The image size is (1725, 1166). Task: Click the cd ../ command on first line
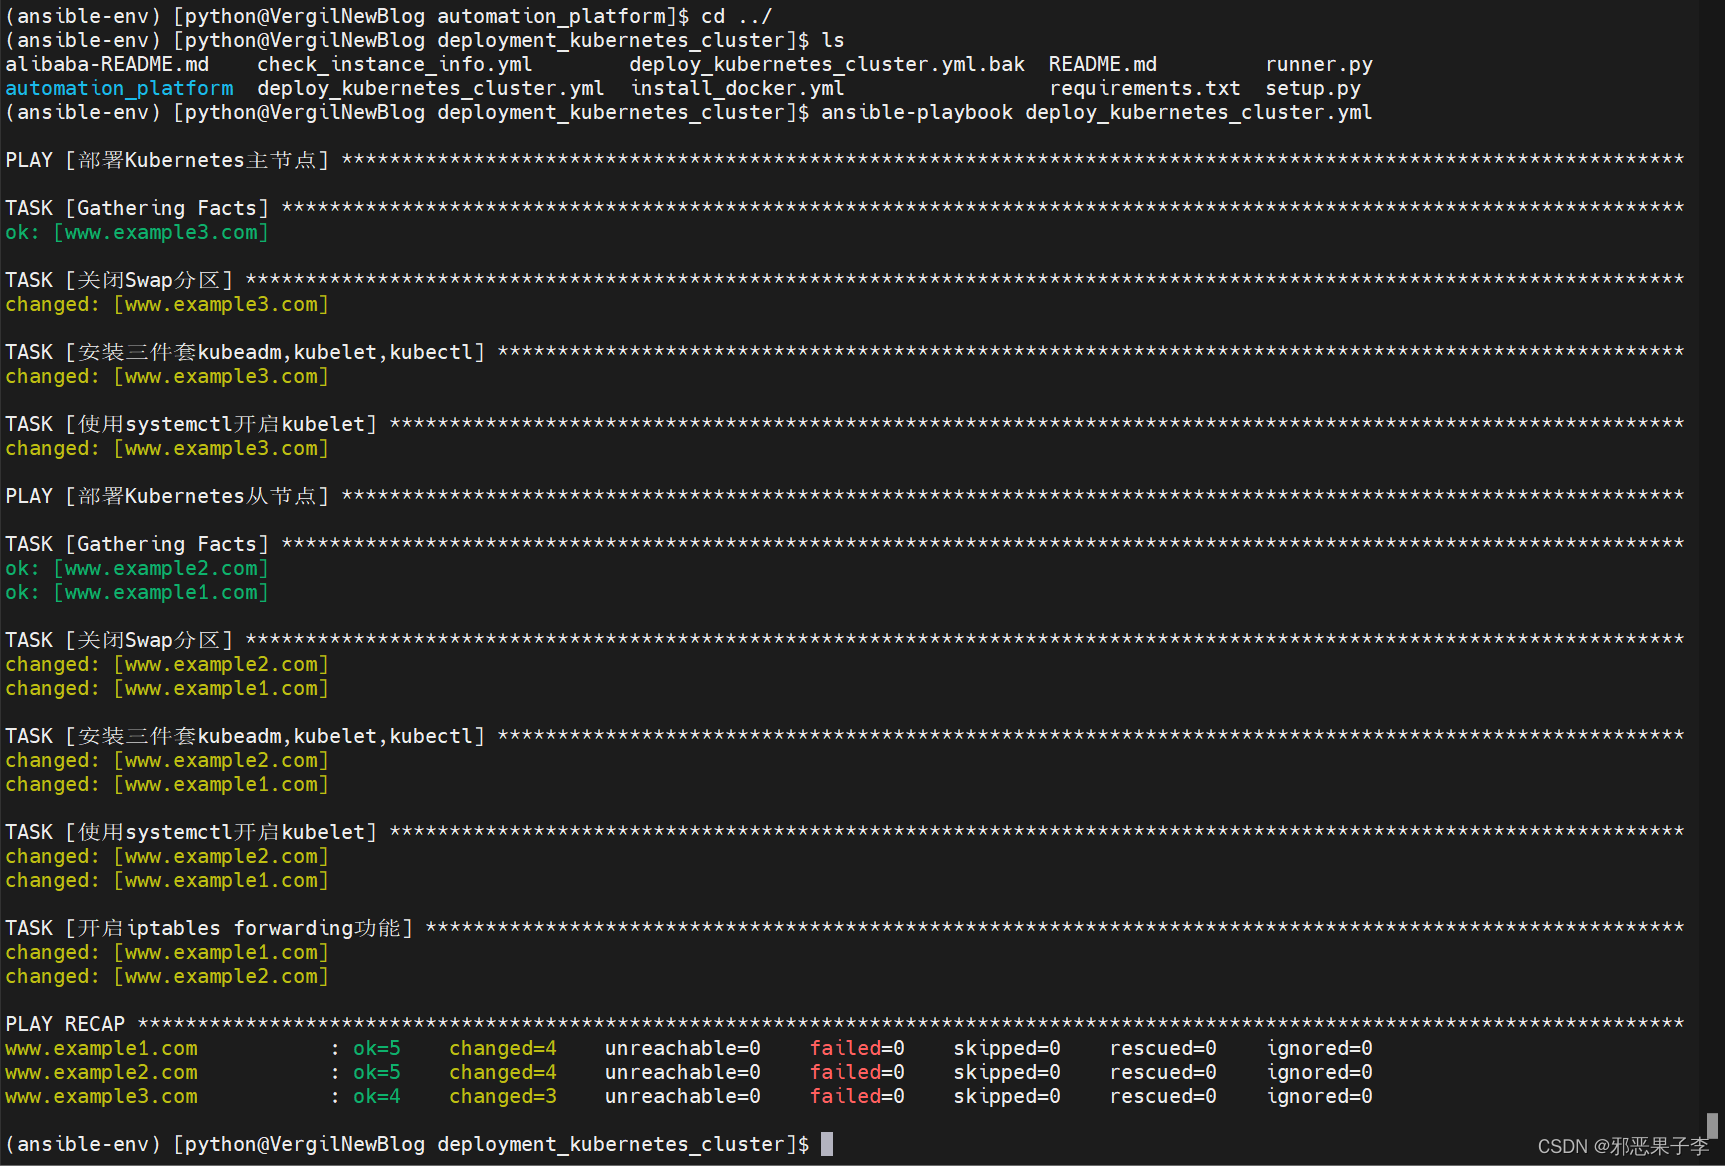[x=737, y=16]
